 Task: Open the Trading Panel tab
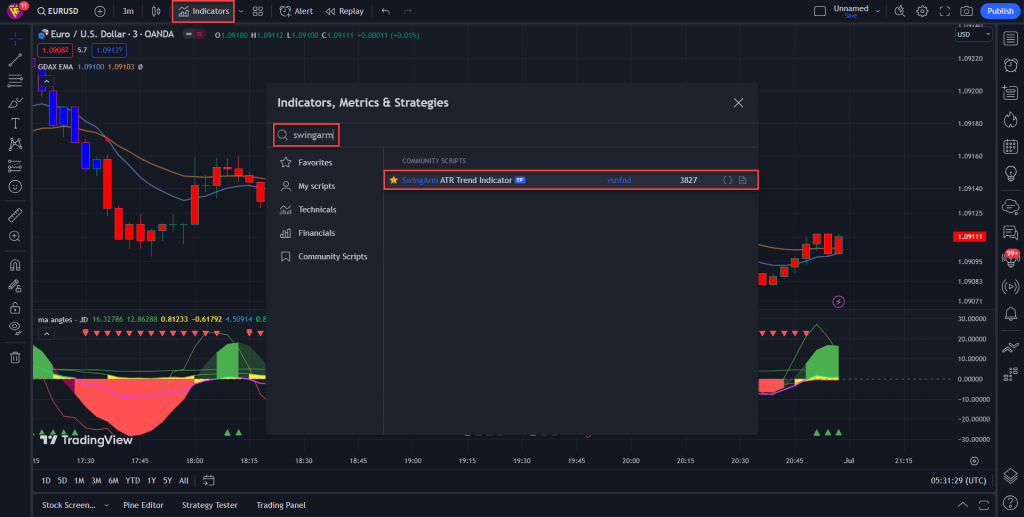point(281,505)
